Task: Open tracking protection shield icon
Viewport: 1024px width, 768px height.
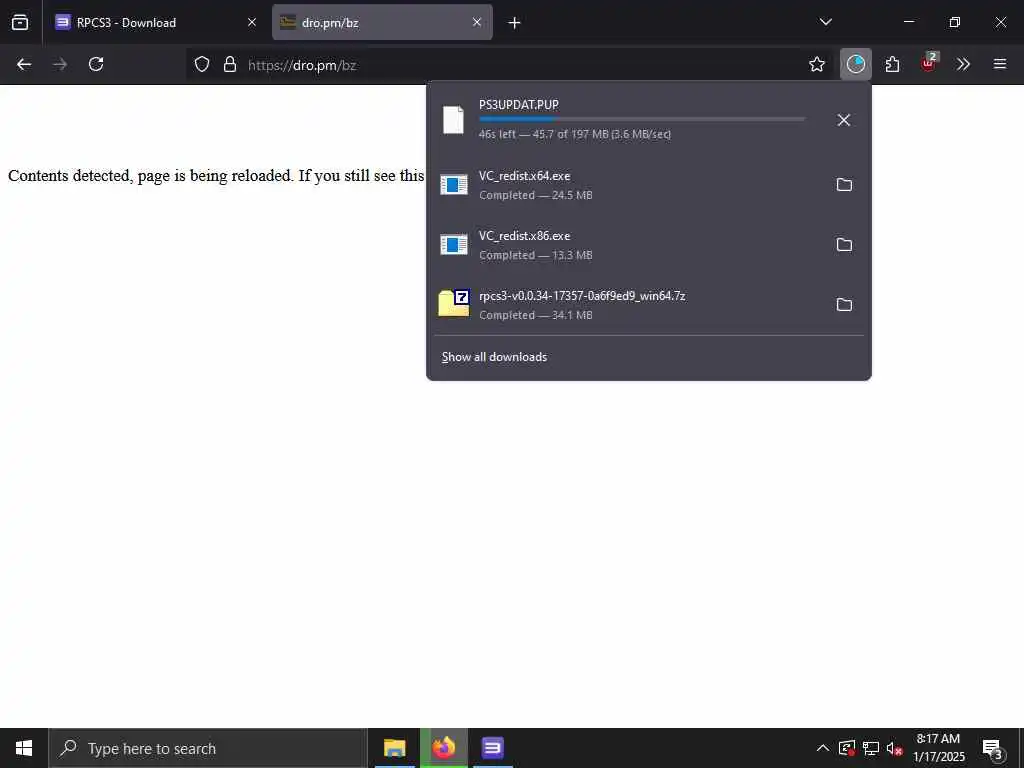Action: tap(202, 64)
